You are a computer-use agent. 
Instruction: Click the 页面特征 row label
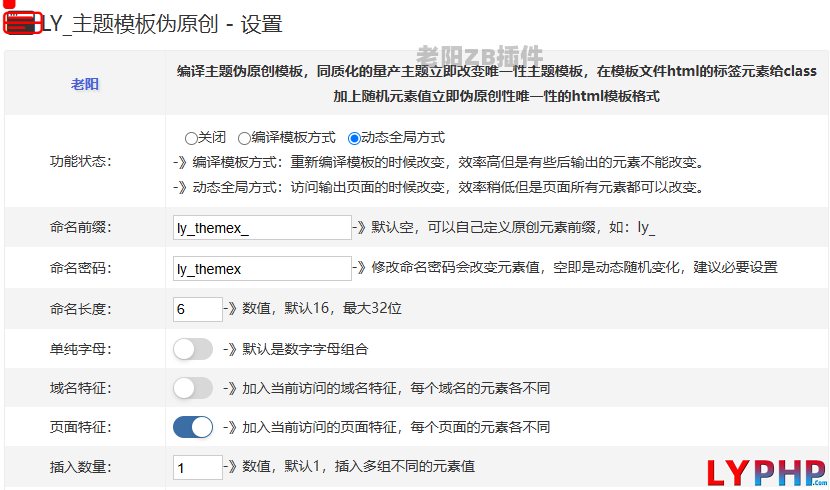pos(80,427)
